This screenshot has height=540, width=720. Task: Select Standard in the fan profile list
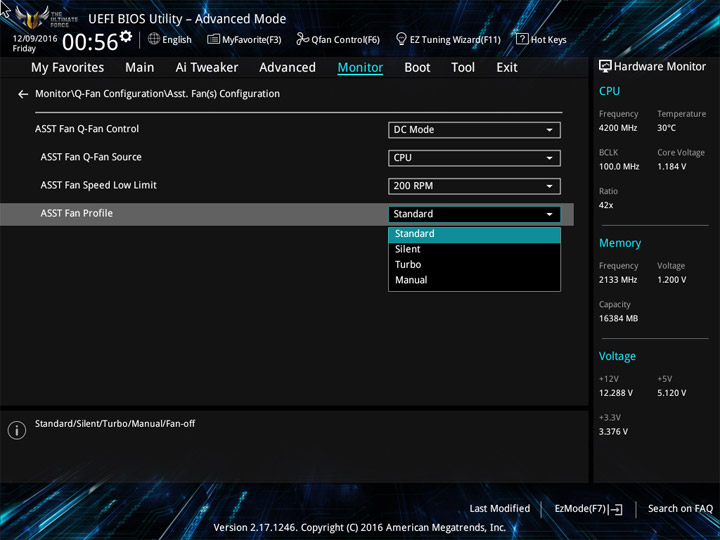(x=474, y=234)
